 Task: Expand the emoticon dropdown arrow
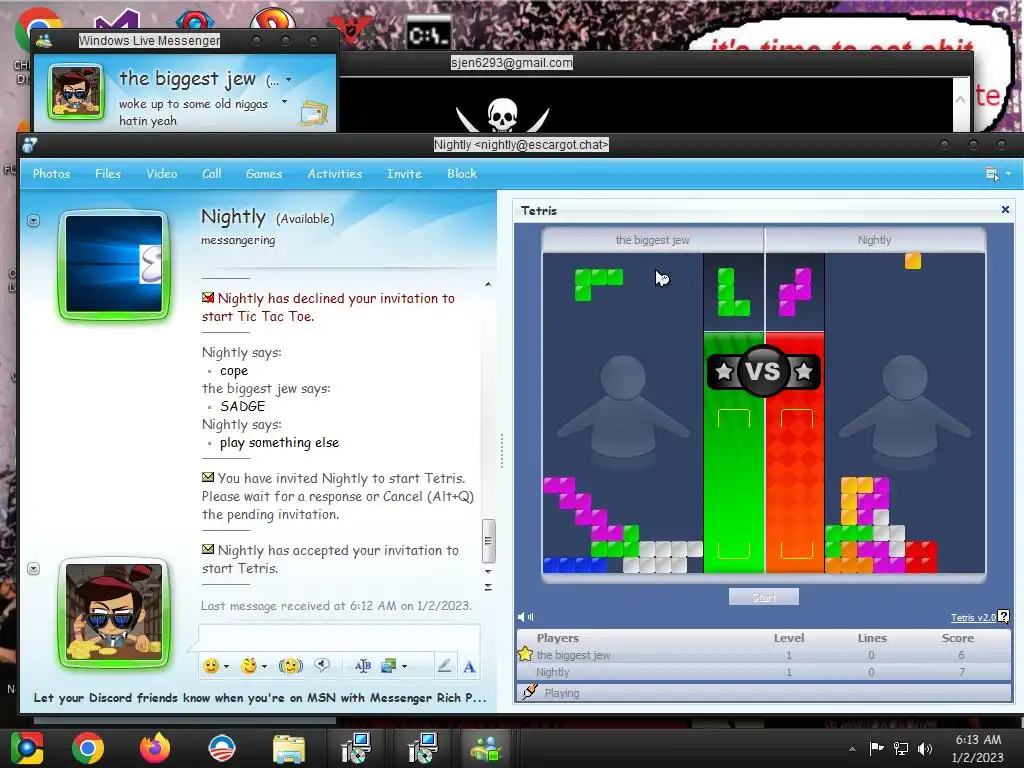pos(227,667)
